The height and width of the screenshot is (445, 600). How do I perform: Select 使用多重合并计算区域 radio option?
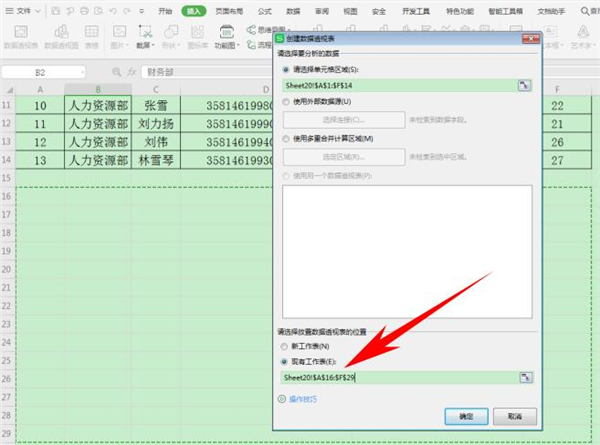click(285, 138)
